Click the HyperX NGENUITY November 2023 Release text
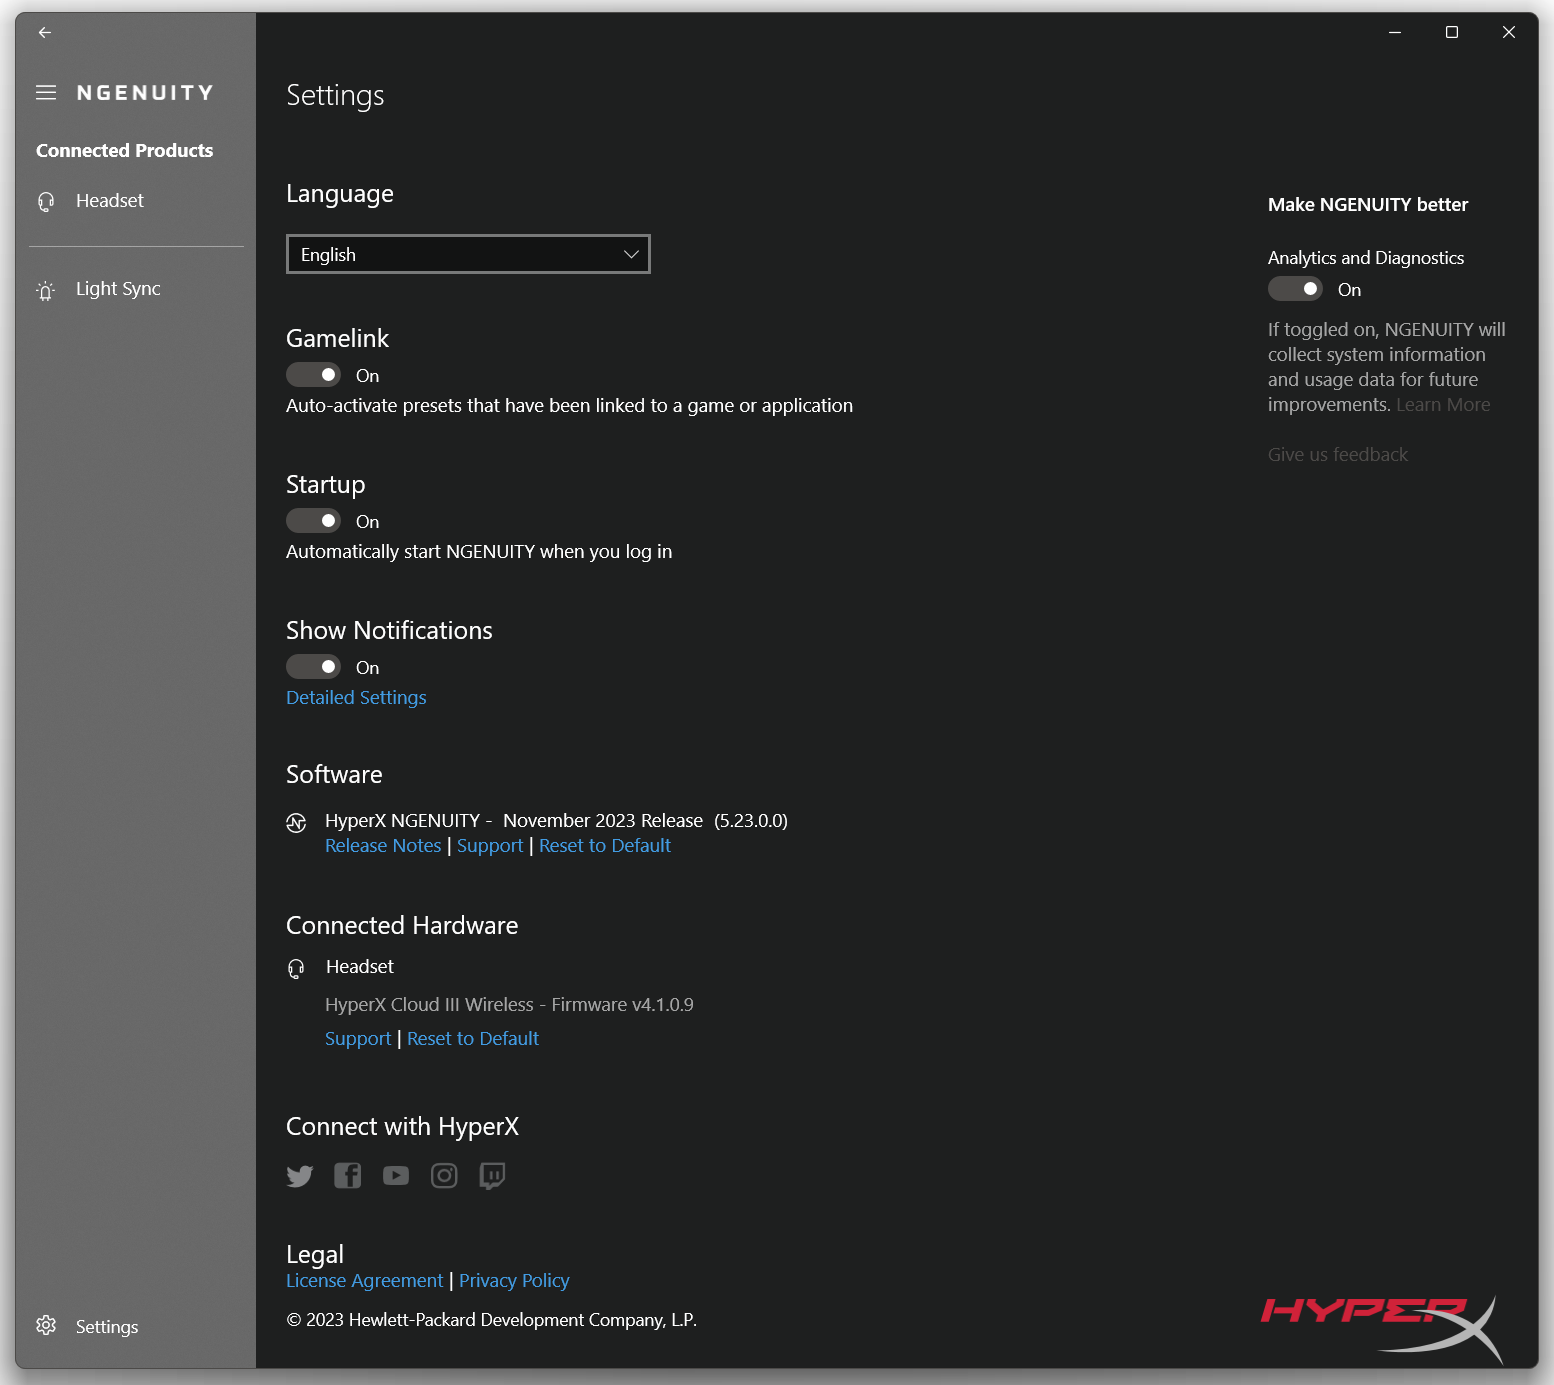1554x1385 pixels. coord(556,820)
